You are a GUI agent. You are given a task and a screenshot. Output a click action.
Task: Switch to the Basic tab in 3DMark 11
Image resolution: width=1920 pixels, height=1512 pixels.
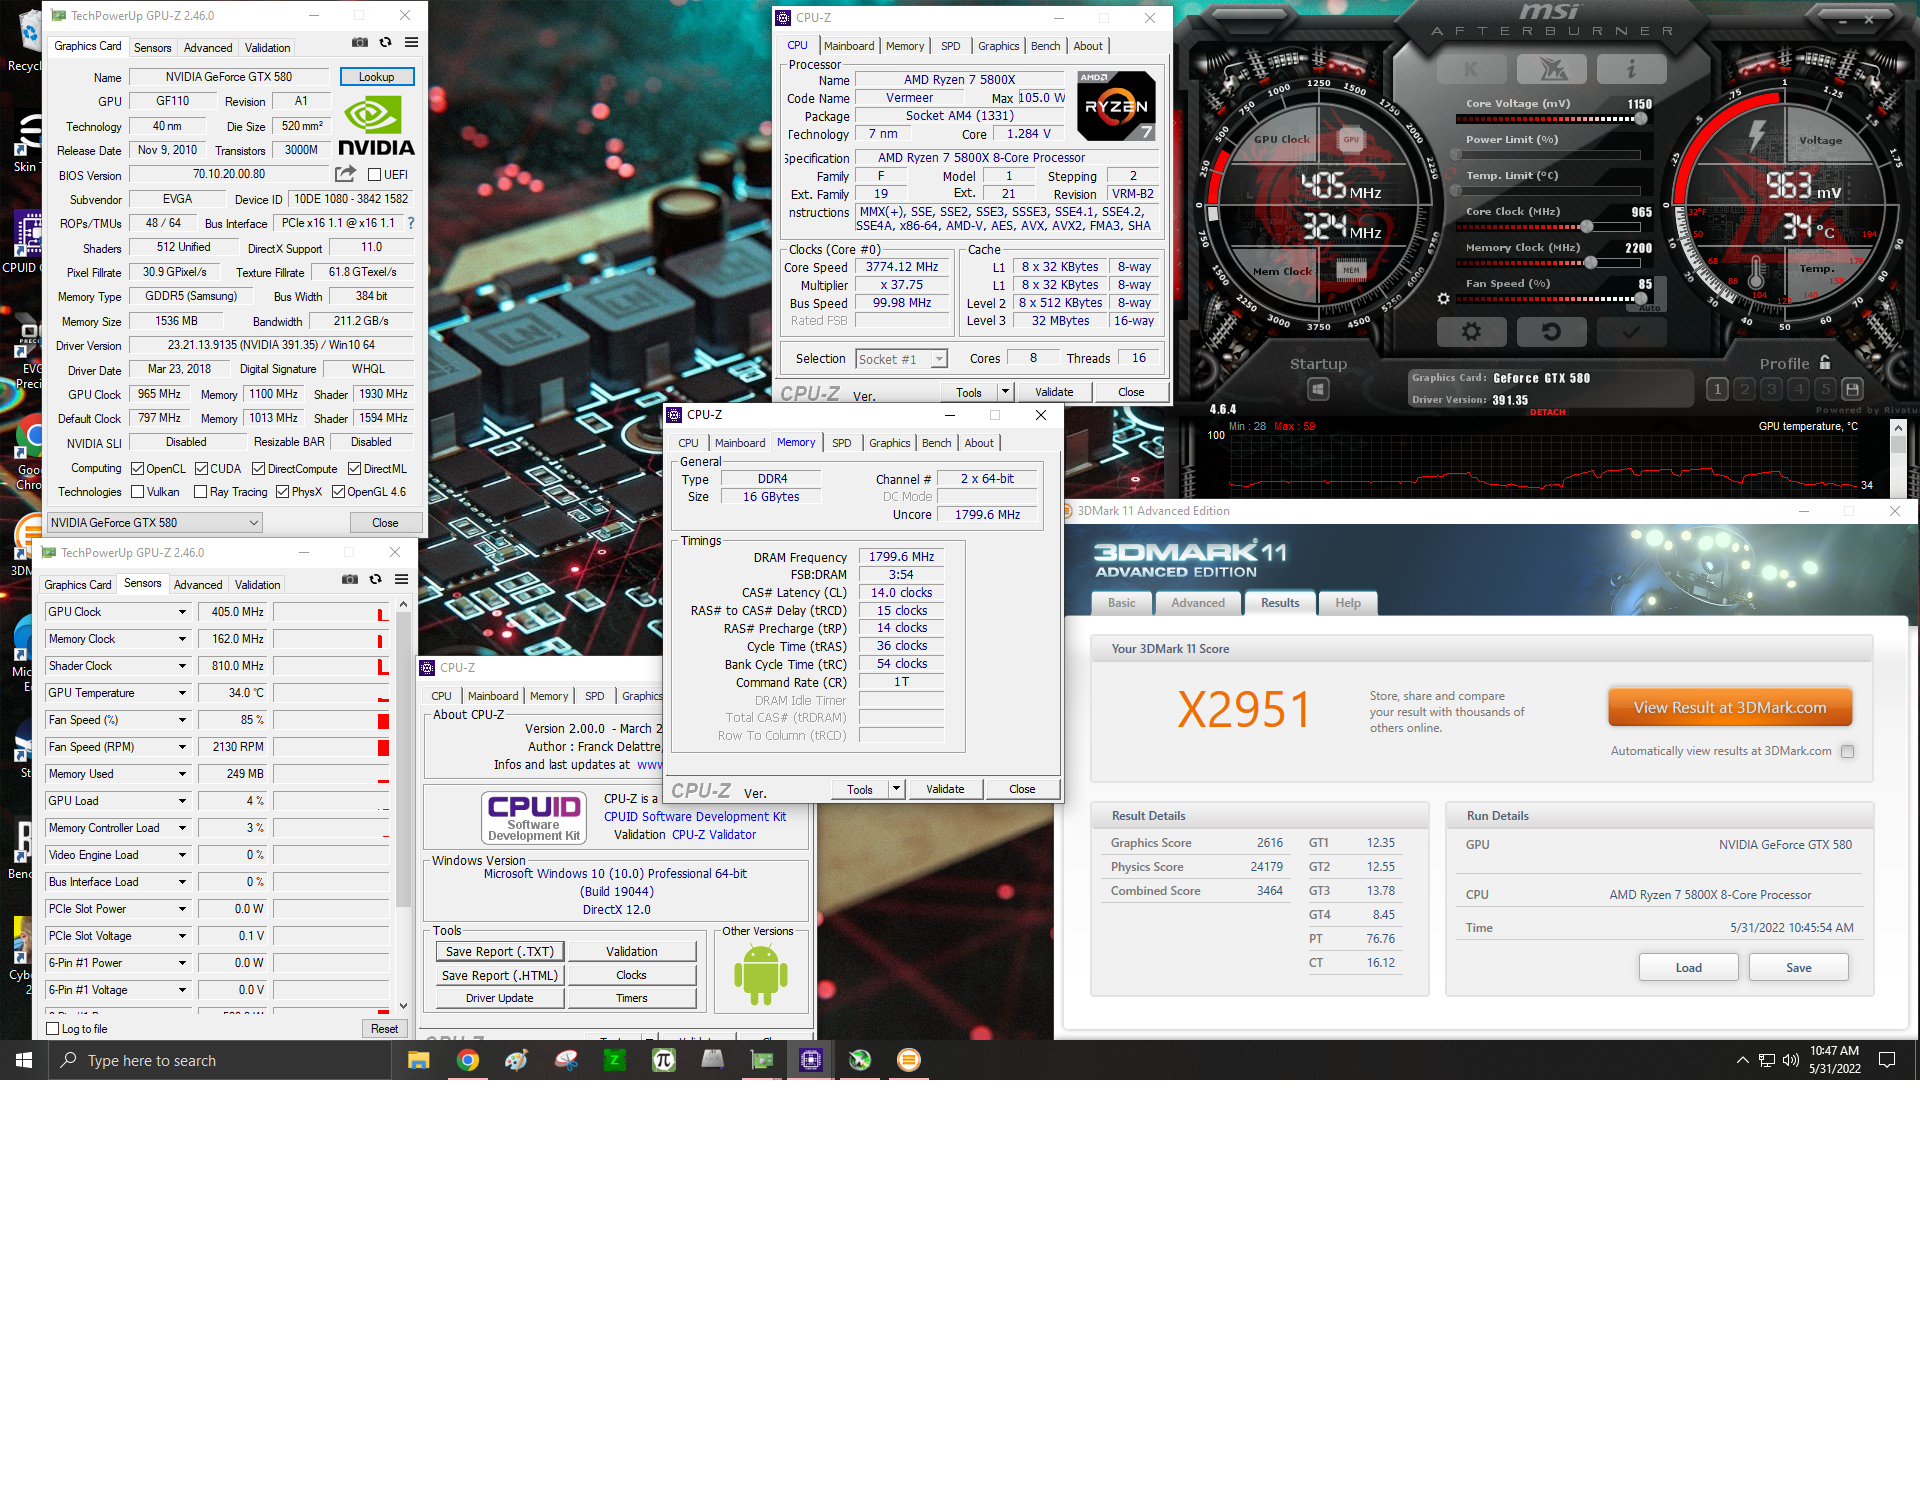(x=1121, y=603)
